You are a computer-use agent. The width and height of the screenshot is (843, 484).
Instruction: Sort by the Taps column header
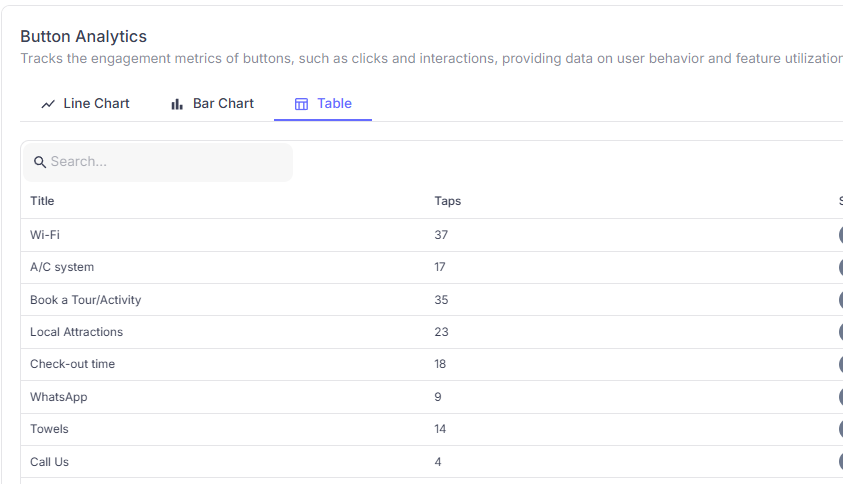447,201
